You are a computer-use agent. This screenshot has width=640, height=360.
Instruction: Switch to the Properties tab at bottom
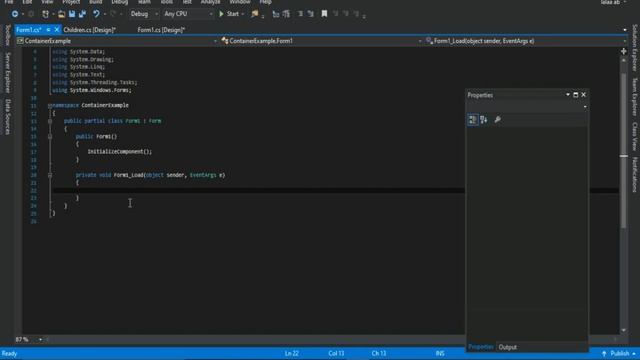click(481, 347)
